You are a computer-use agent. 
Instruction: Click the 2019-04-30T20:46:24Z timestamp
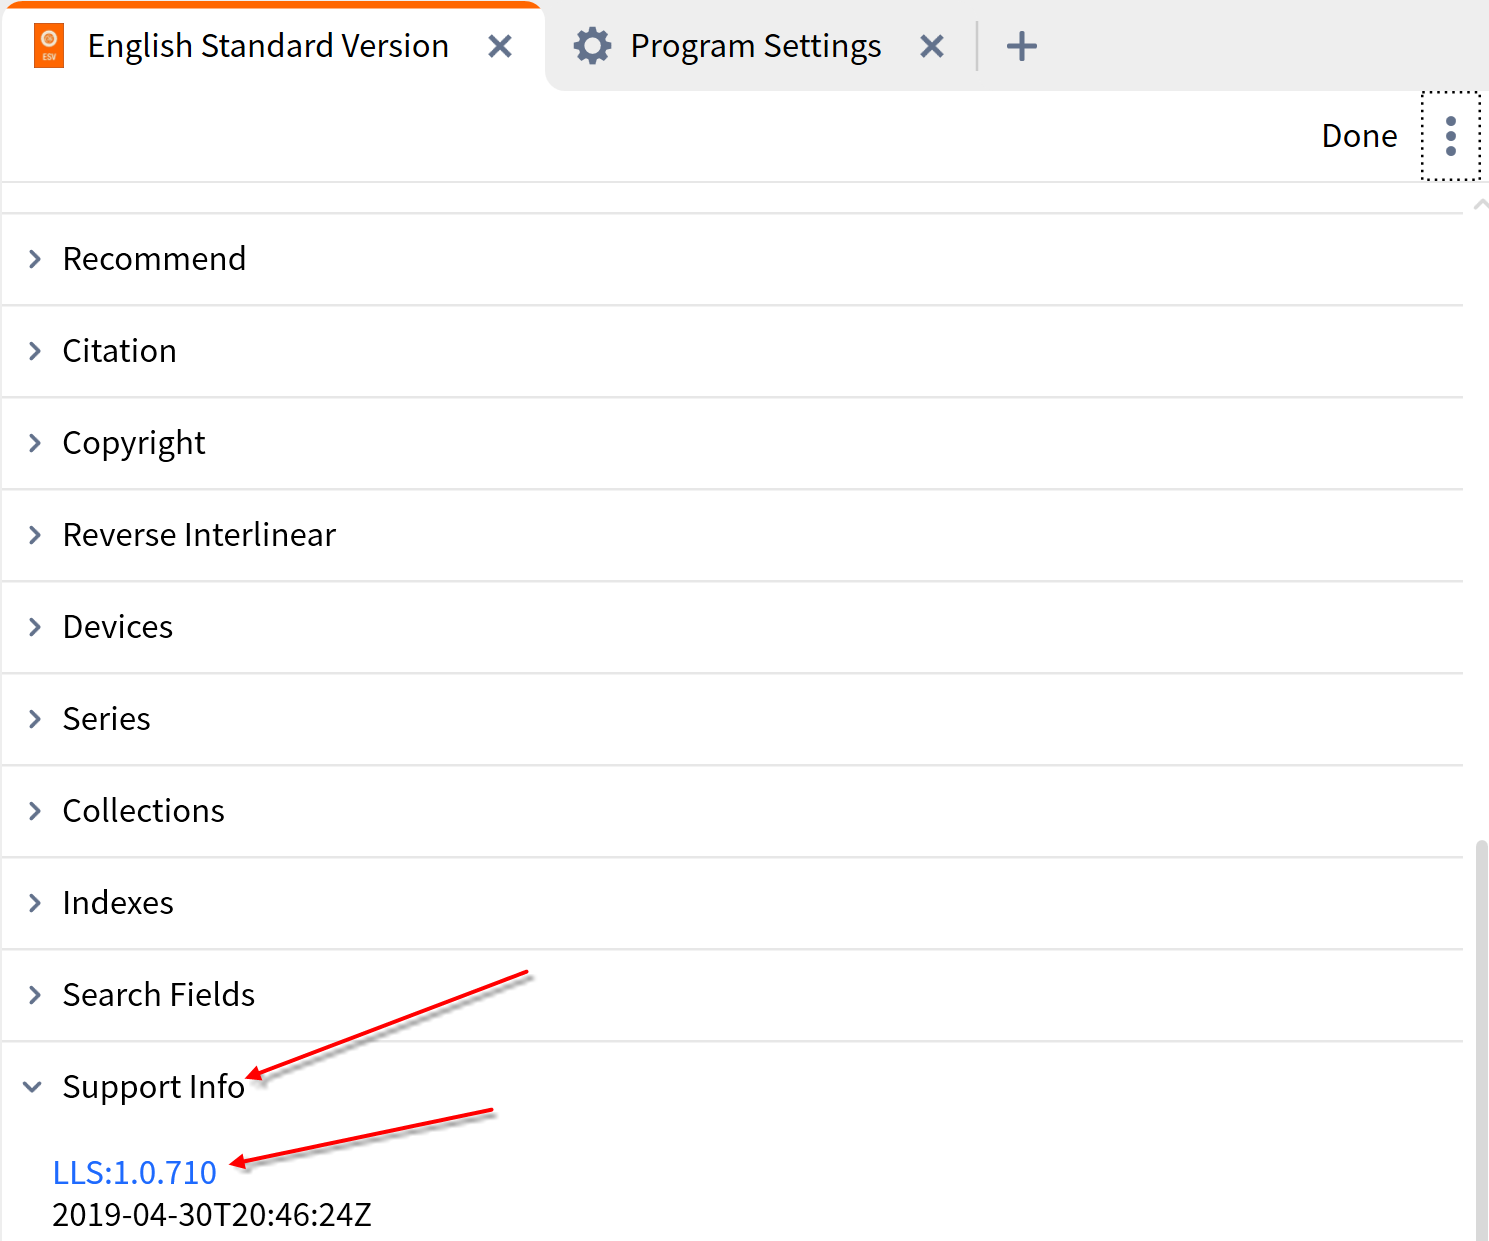point(212,1214)
